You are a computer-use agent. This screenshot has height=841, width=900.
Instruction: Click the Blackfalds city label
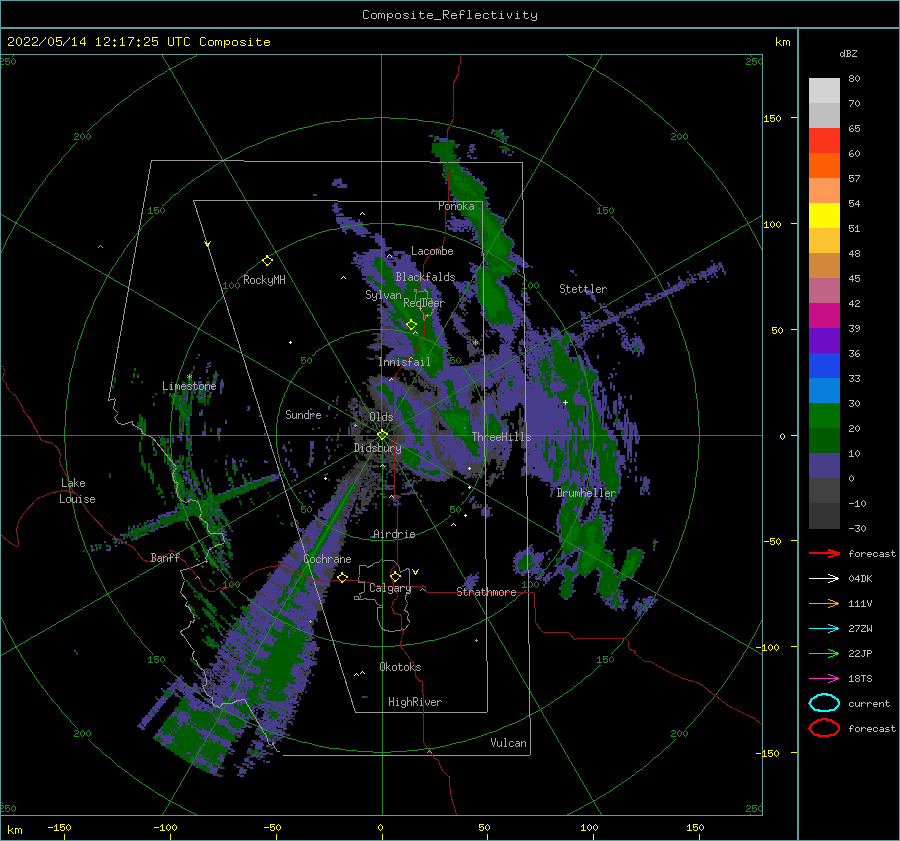coord(425,277)
